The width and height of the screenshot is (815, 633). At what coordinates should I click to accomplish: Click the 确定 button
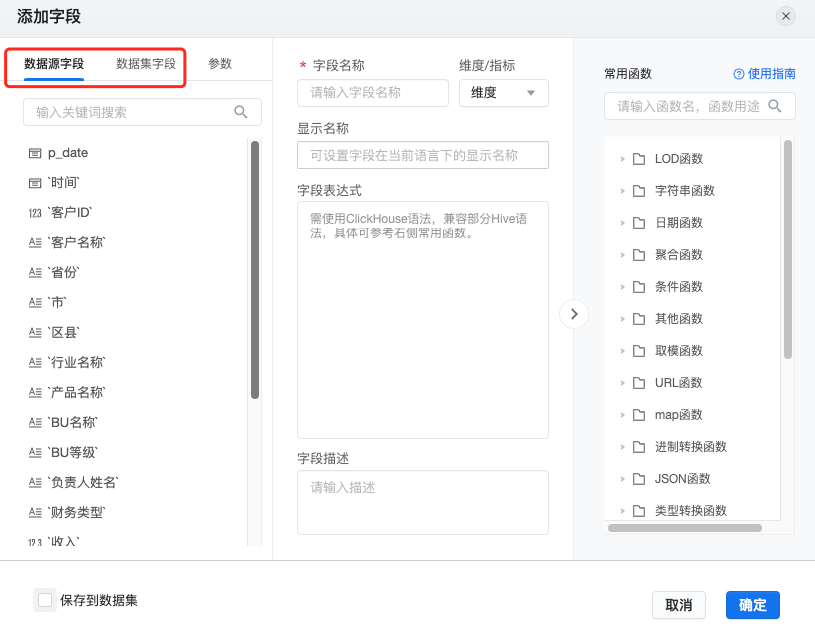[752, 605]
